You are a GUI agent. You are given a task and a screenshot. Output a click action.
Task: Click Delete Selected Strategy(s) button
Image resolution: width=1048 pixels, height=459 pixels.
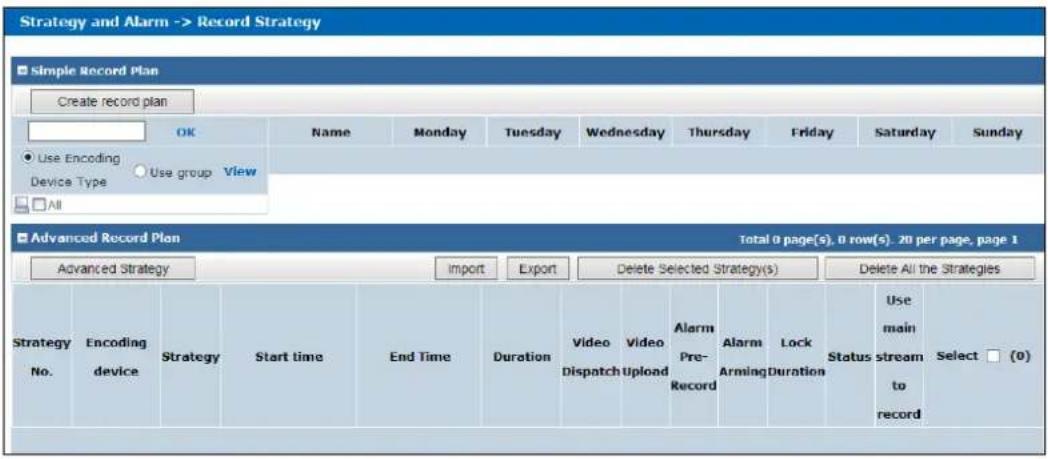point(697,269)
